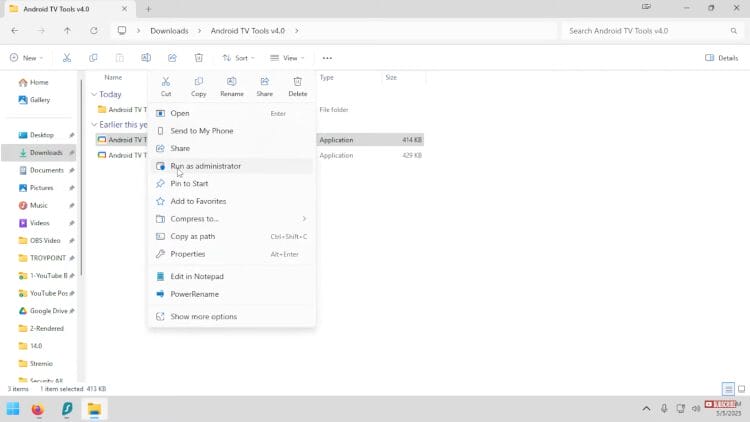Click toolbar Copy icon
750x422 pixels.
pyautogui.click(x=93, y=58)
